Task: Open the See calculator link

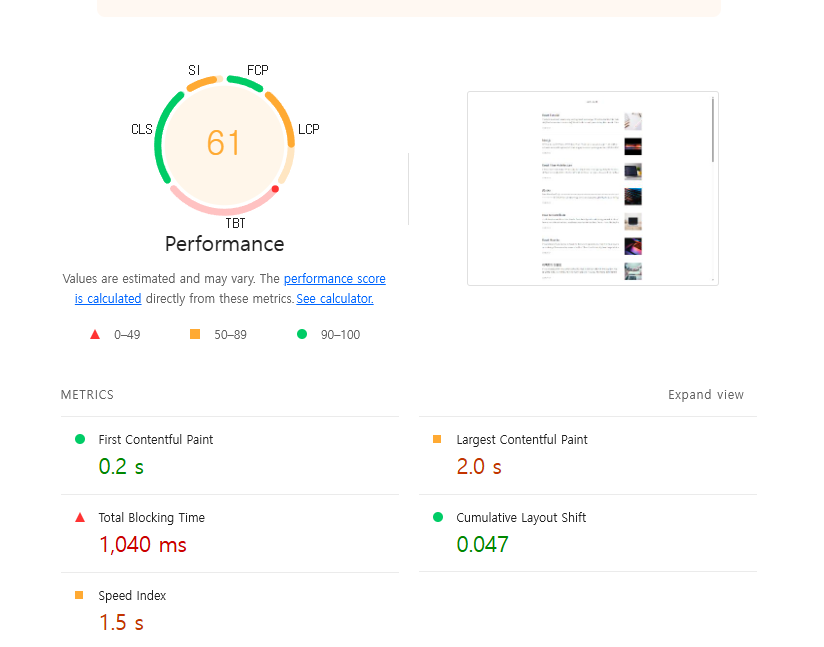Action: (335, 299)
